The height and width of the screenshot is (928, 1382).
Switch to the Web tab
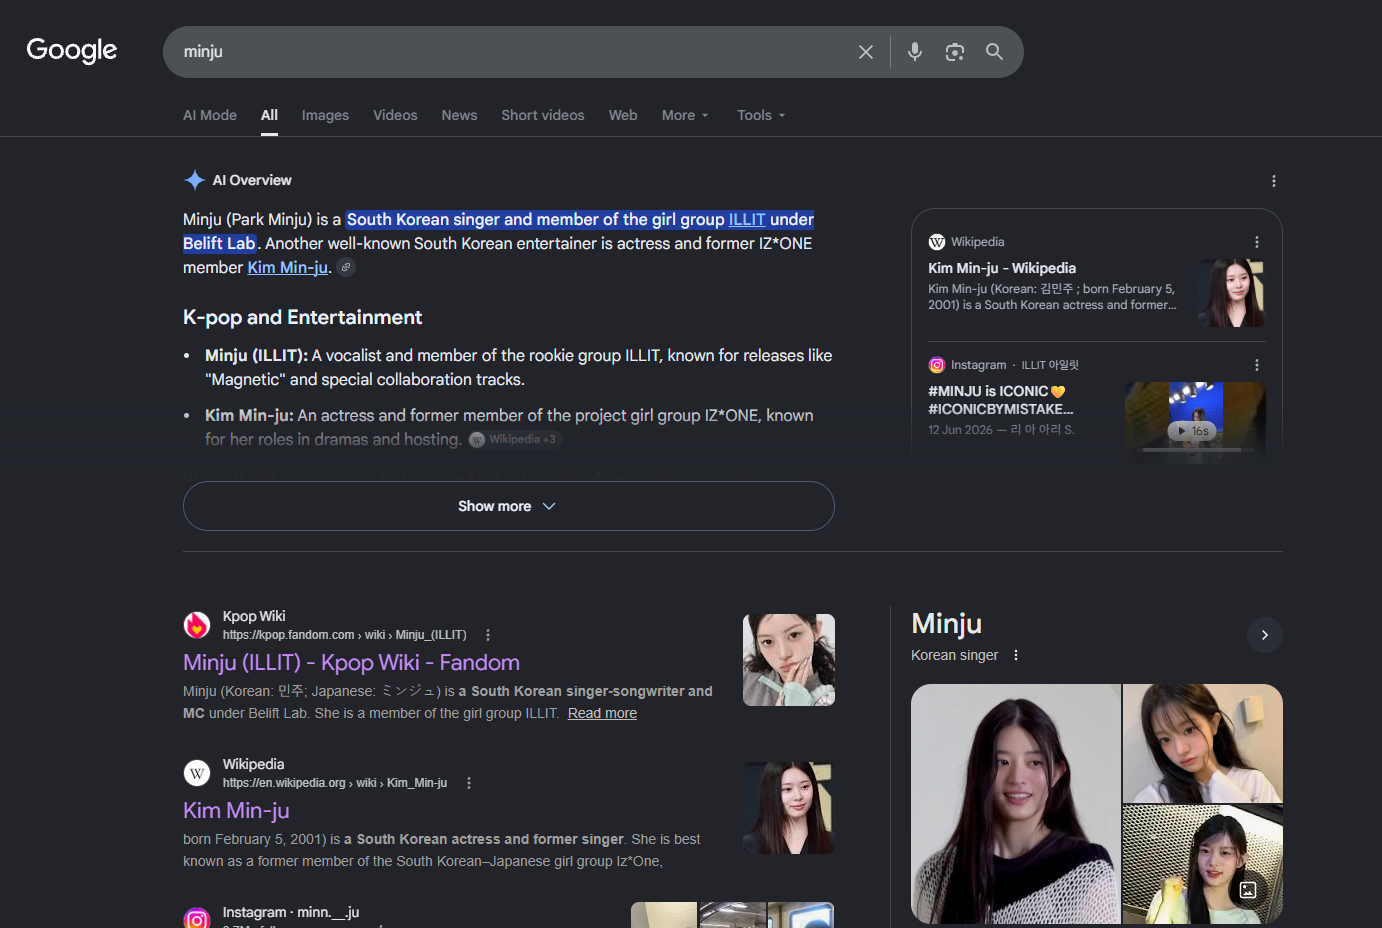pyautogui.click(x=623, y=115)
